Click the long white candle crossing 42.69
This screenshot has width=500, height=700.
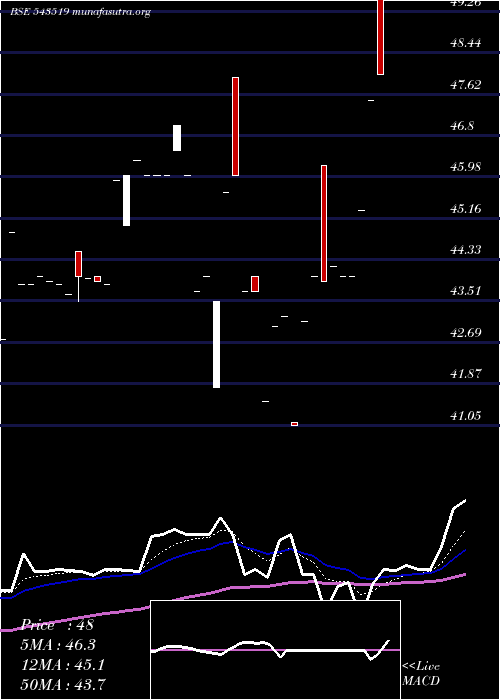[216, 344]
